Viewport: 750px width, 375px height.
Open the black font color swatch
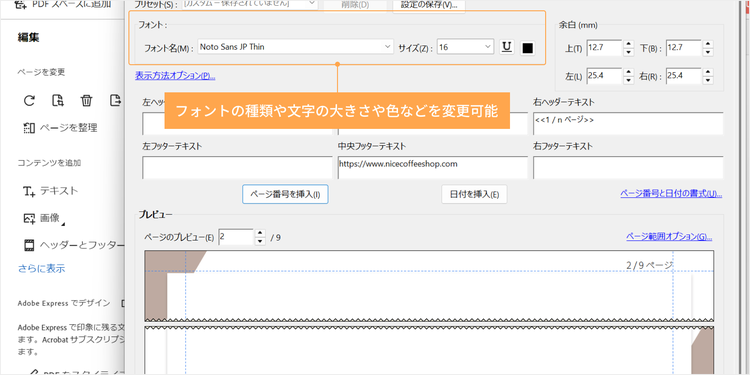click(x=527, y=48)
